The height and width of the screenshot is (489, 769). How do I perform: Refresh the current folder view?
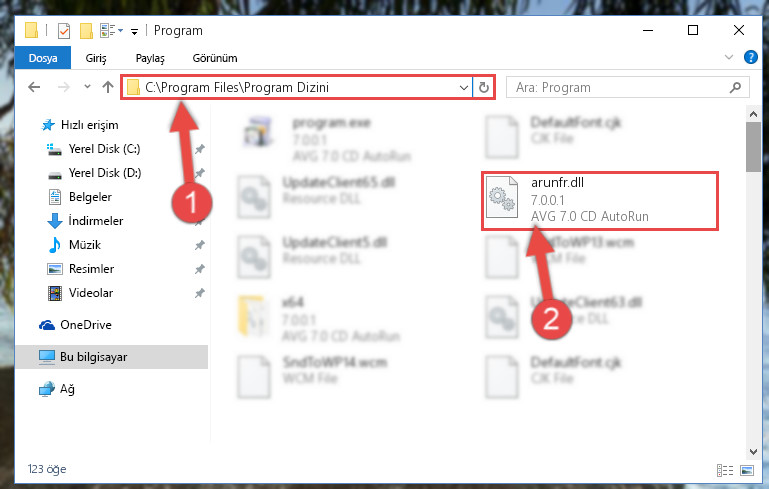click(484, 87)
